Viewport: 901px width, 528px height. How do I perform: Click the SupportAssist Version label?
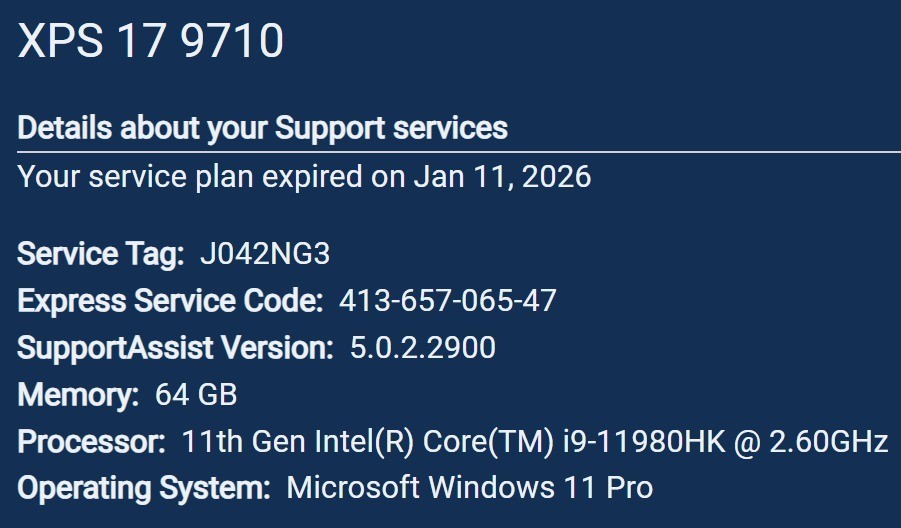pyautogui.click(x=175, y=348)
